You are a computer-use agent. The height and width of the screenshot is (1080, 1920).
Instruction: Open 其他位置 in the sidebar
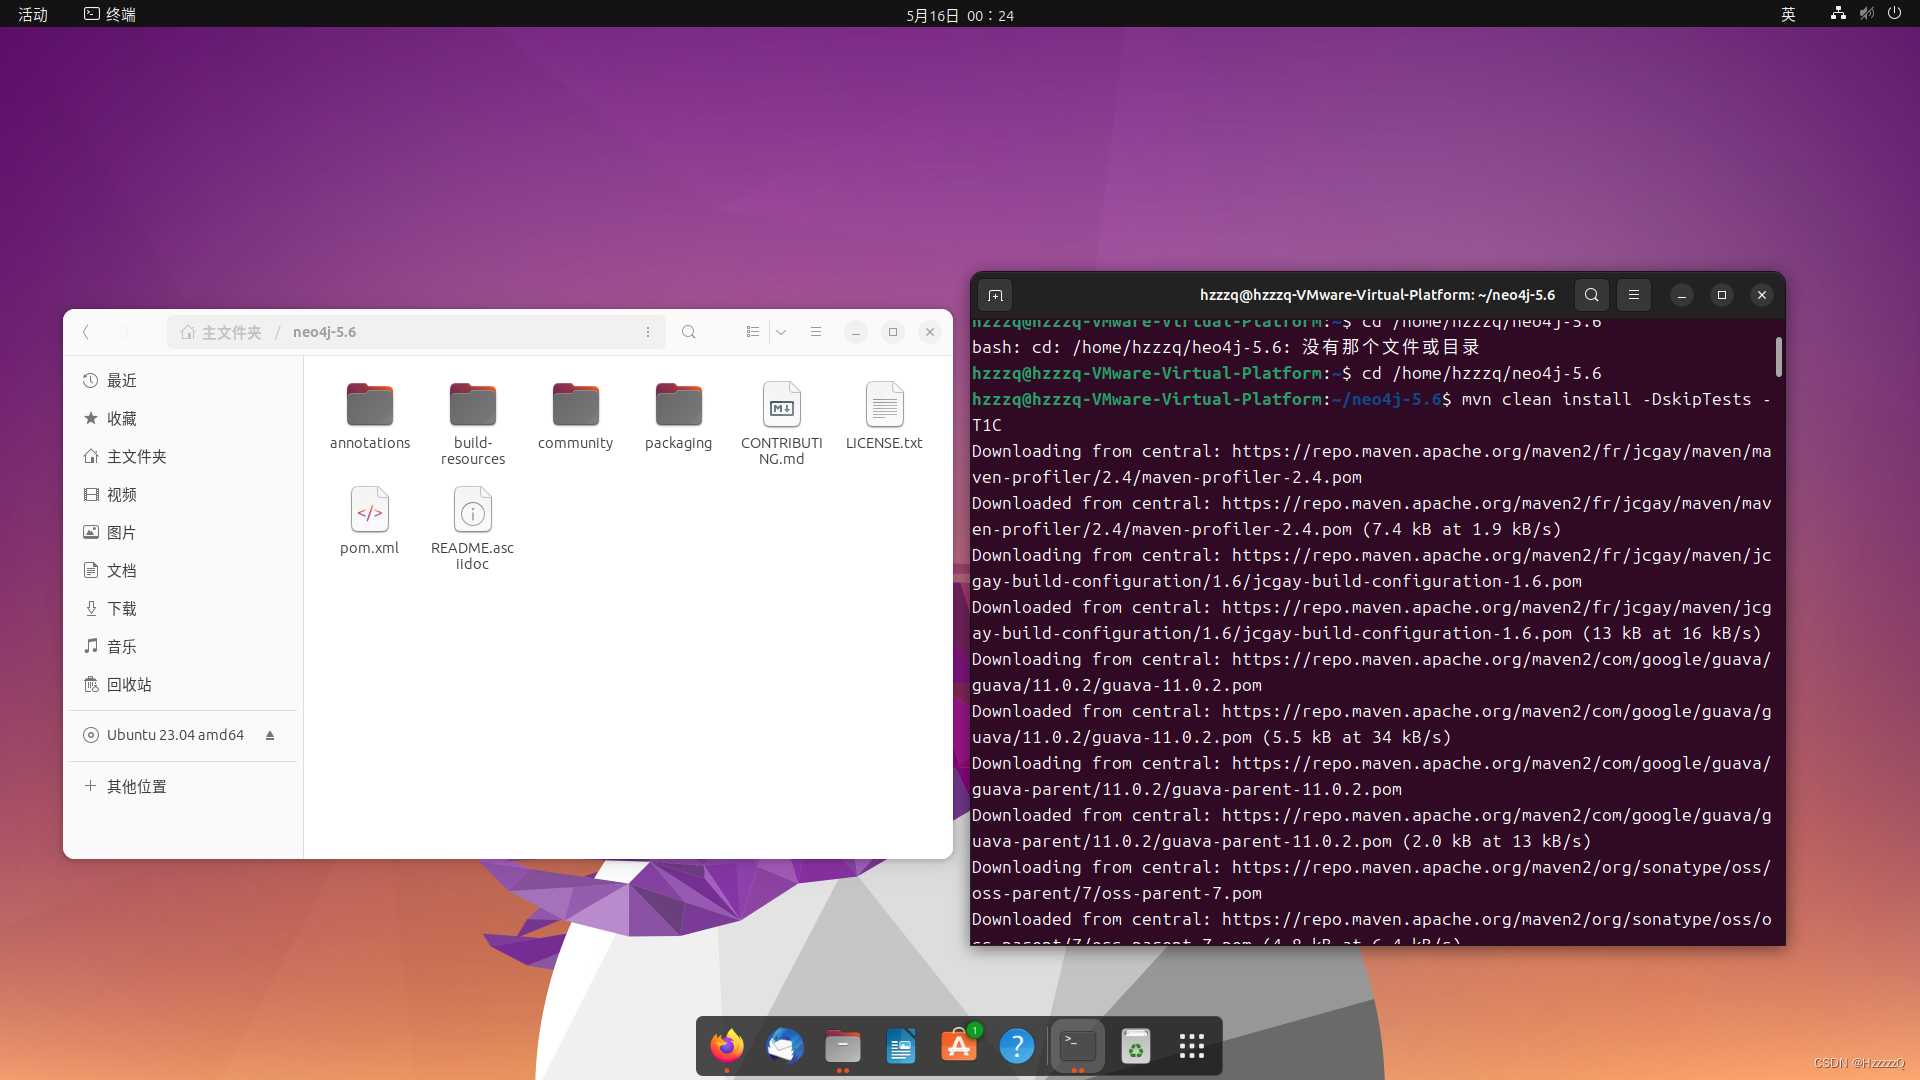(183, 787)
